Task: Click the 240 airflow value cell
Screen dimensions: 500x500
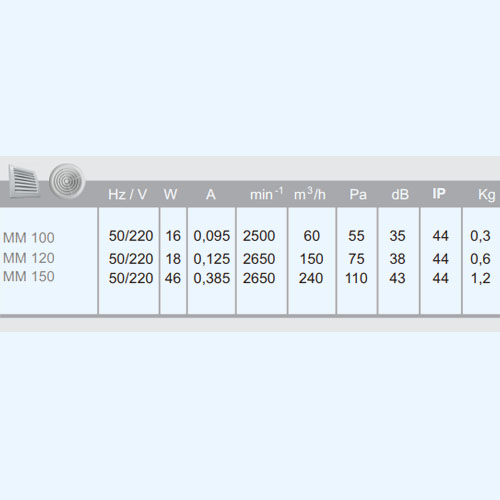Action: click(x=311, y=278)
